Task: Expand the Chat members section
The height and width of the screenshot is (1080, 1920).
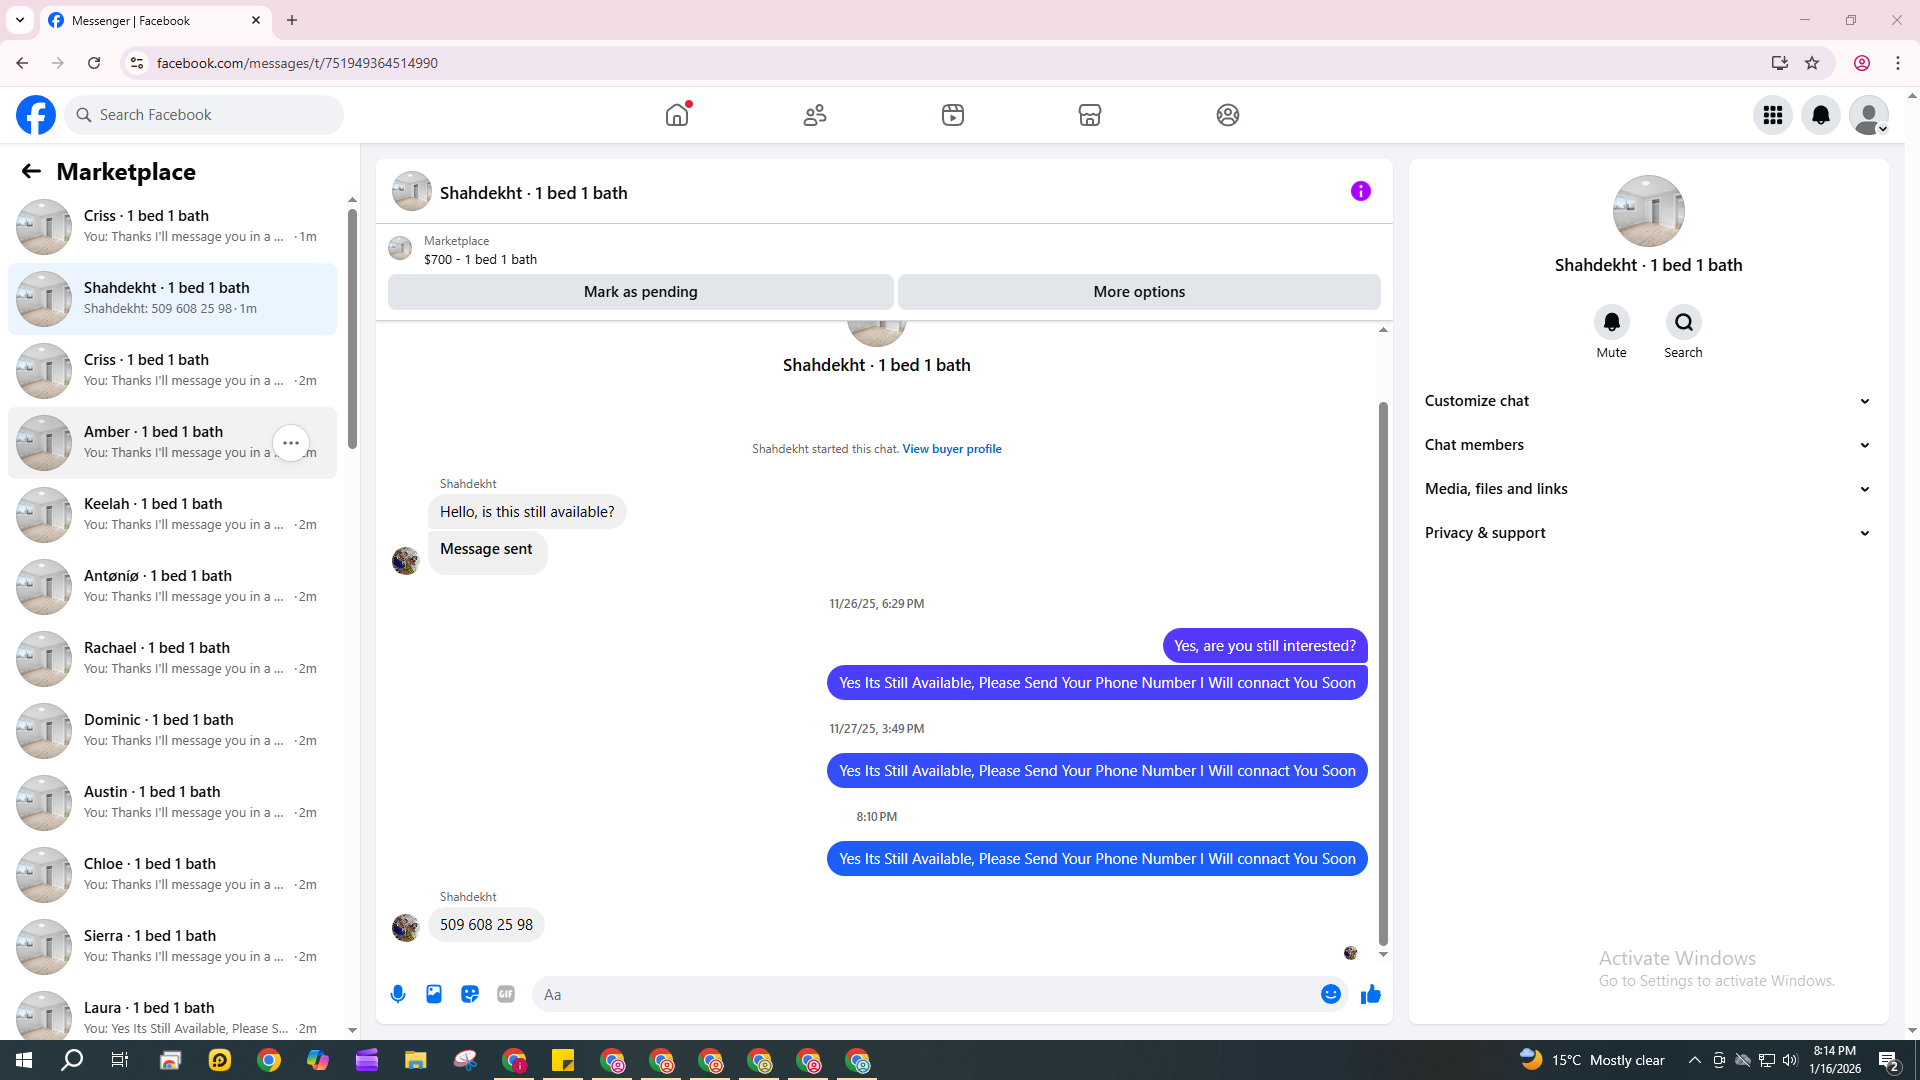Action: pyautogui.click(x=1647, y=445)
